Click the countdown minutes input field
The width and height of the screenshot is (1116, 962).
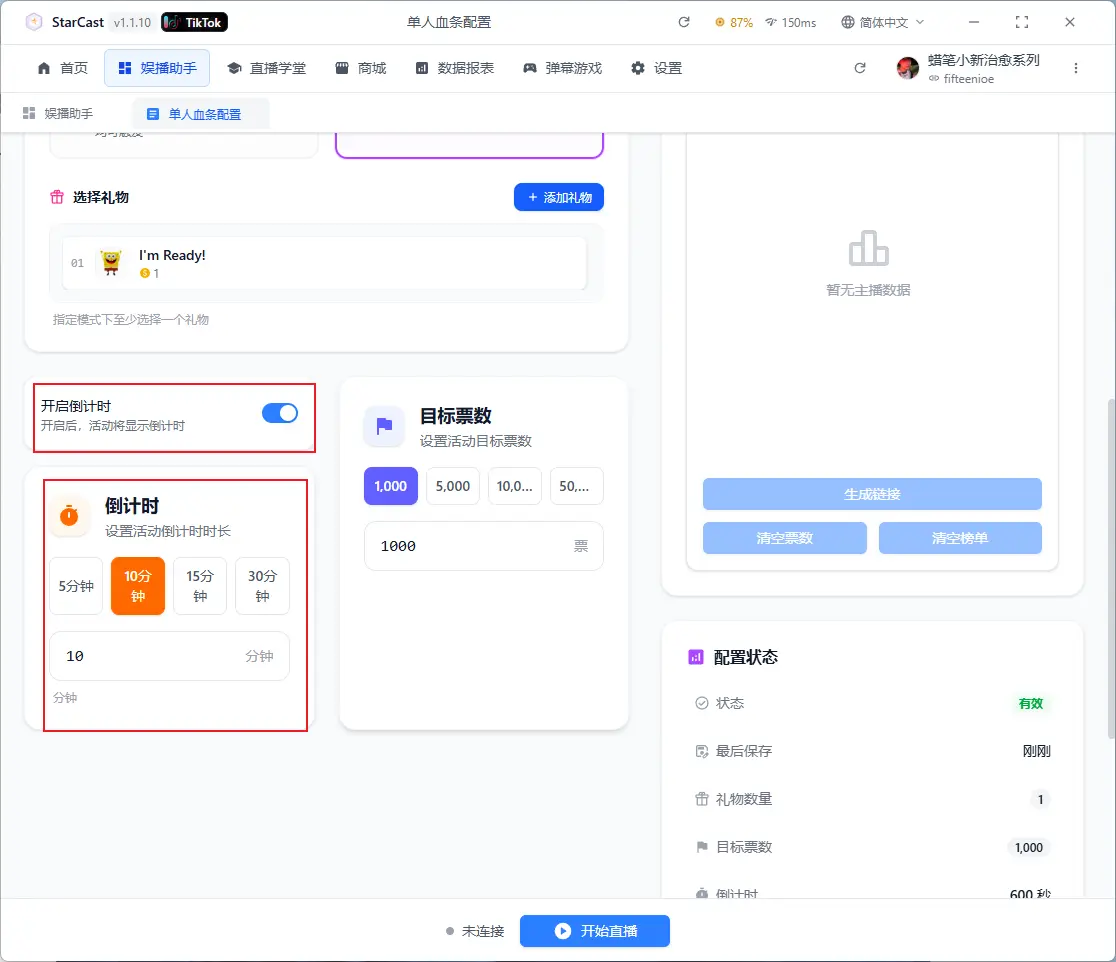tap(150, 656)
